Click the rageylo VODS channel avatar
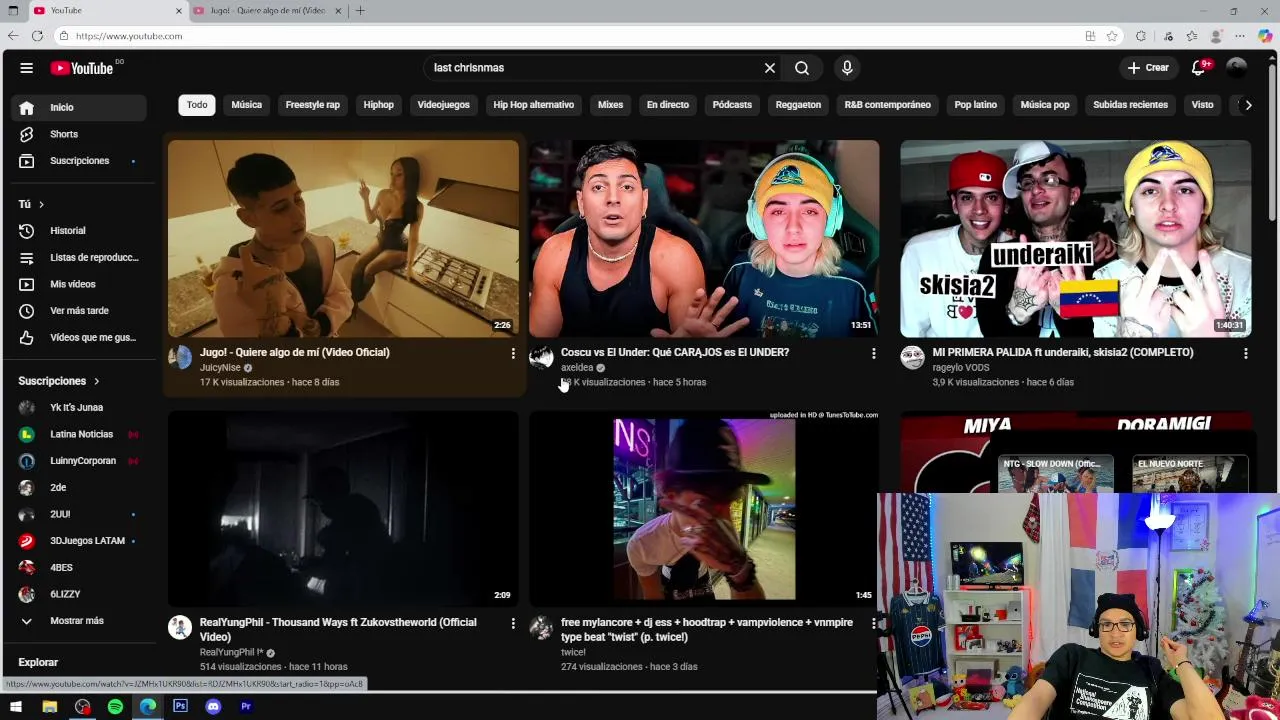 [912, 358]
